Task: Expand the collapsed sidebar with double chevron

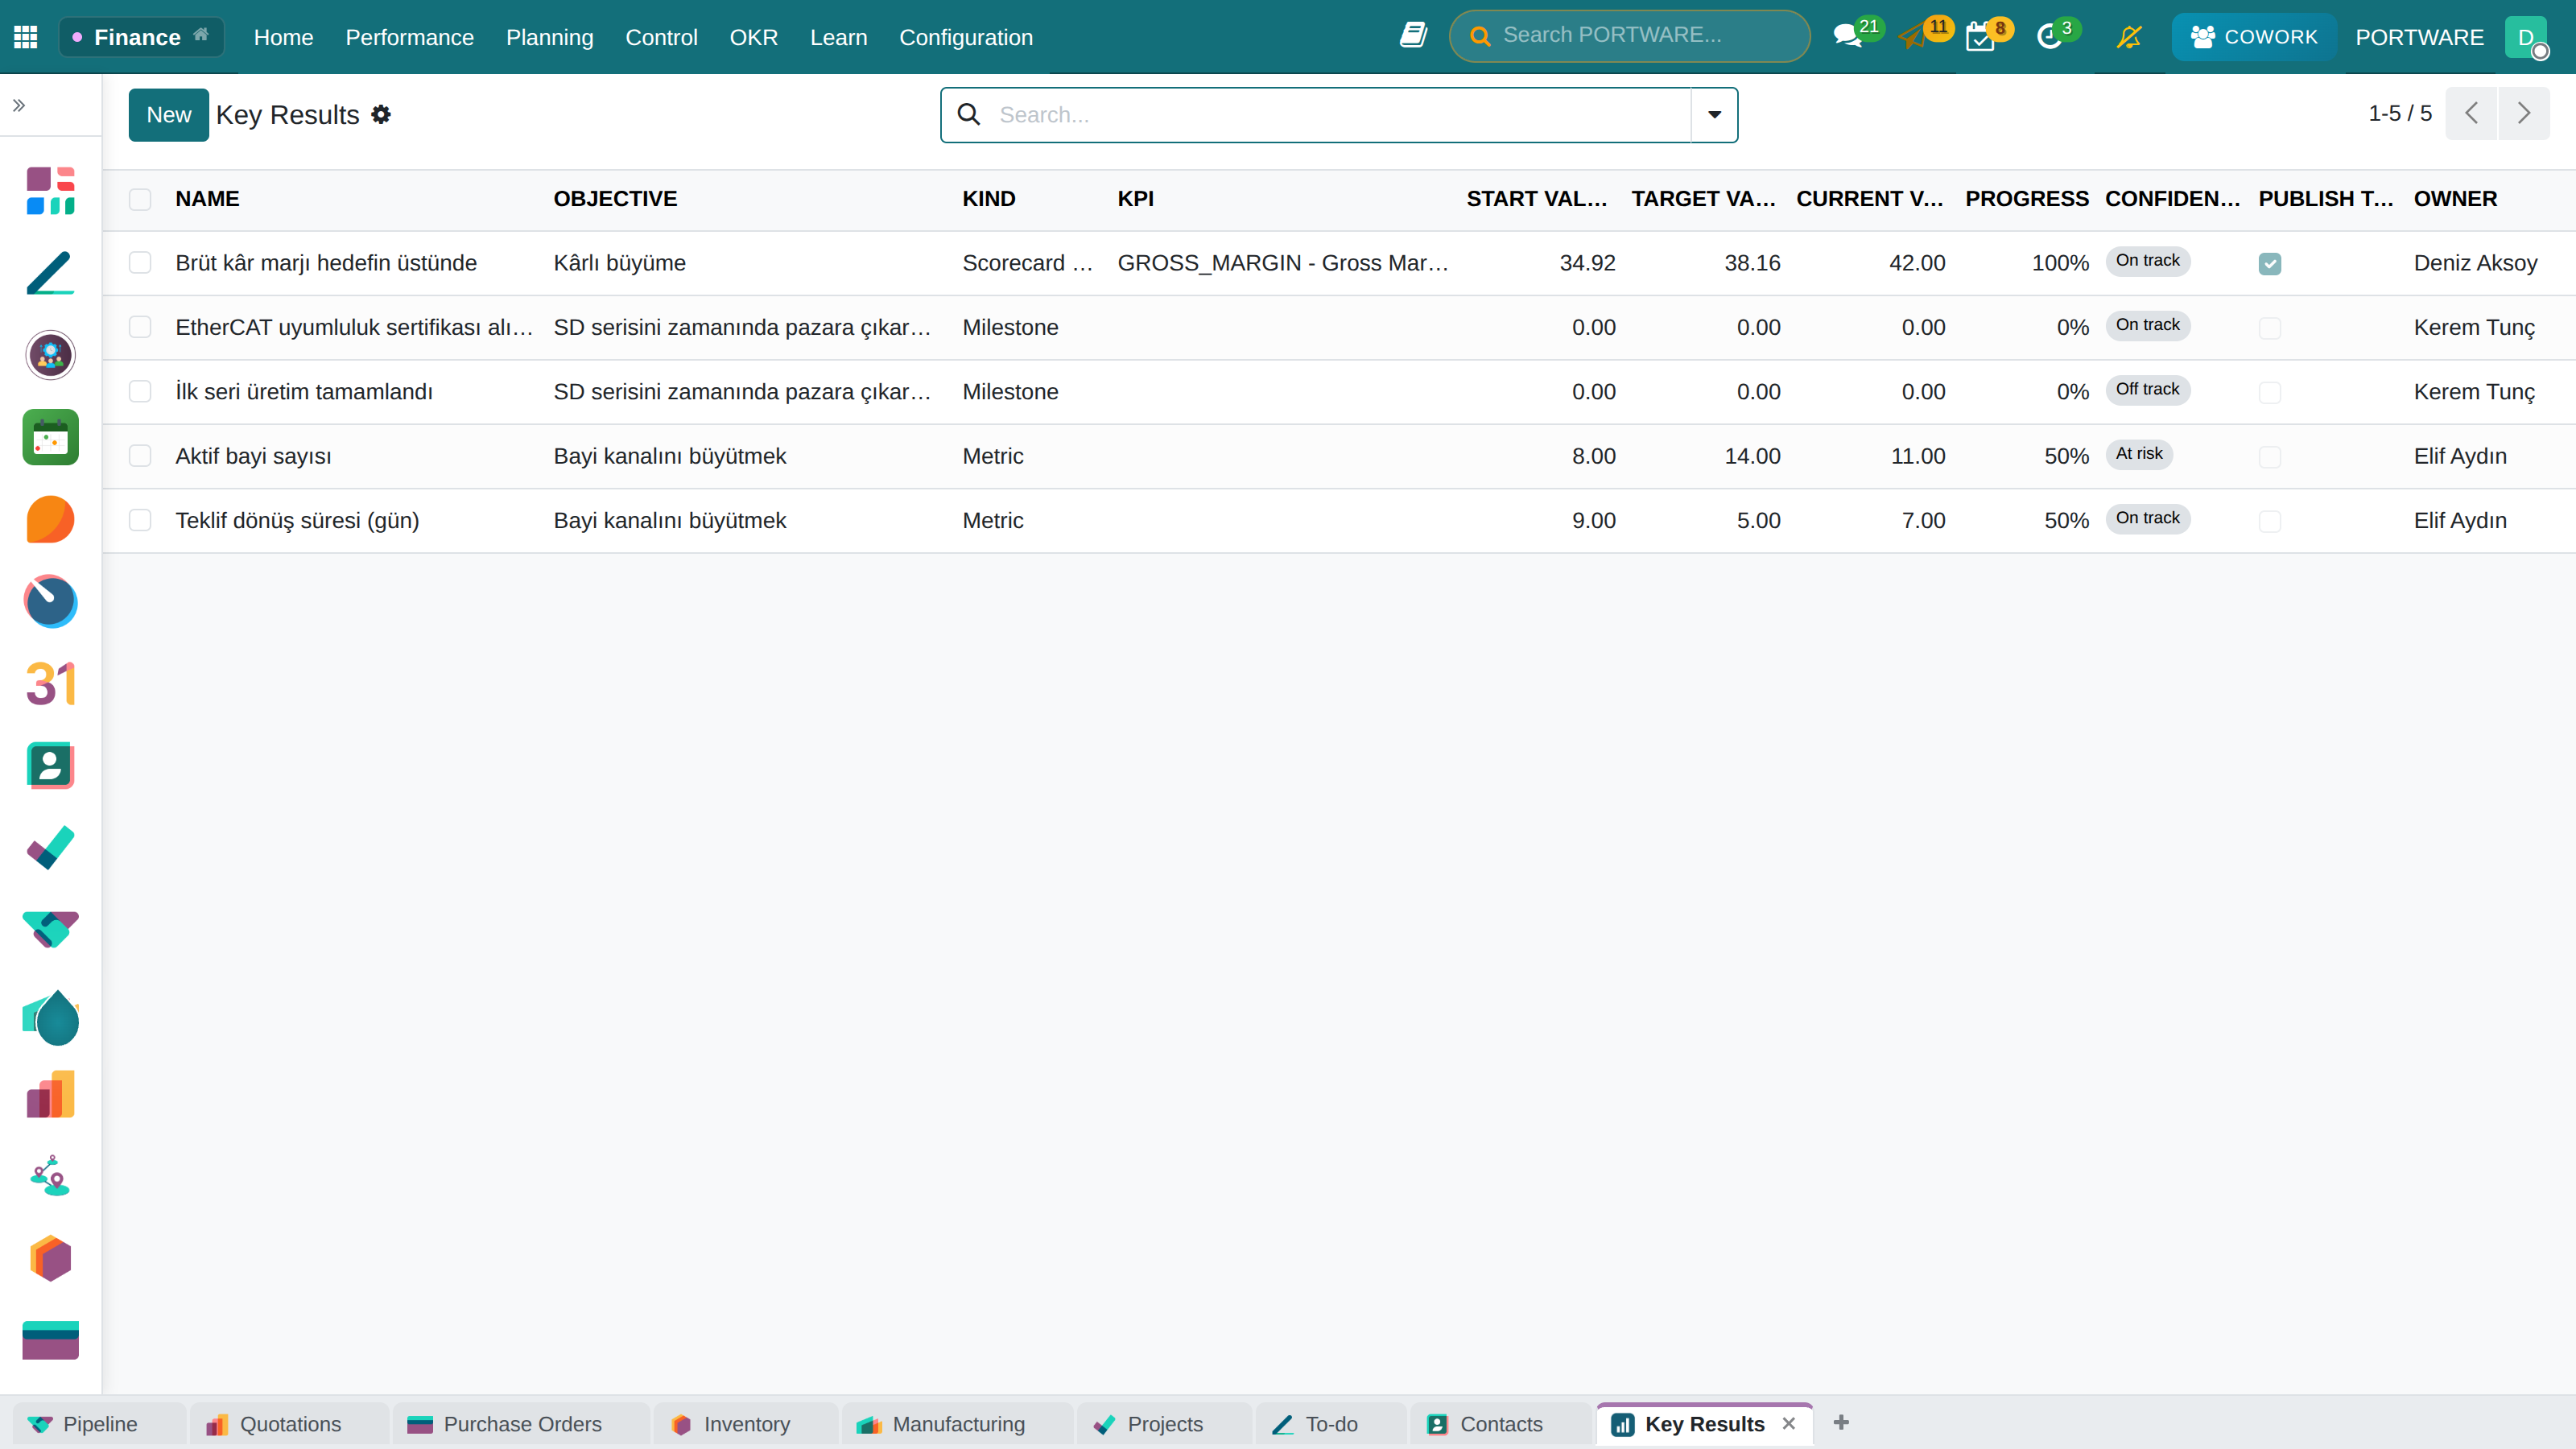Action: pyautogui.click(x=19, y=105)
